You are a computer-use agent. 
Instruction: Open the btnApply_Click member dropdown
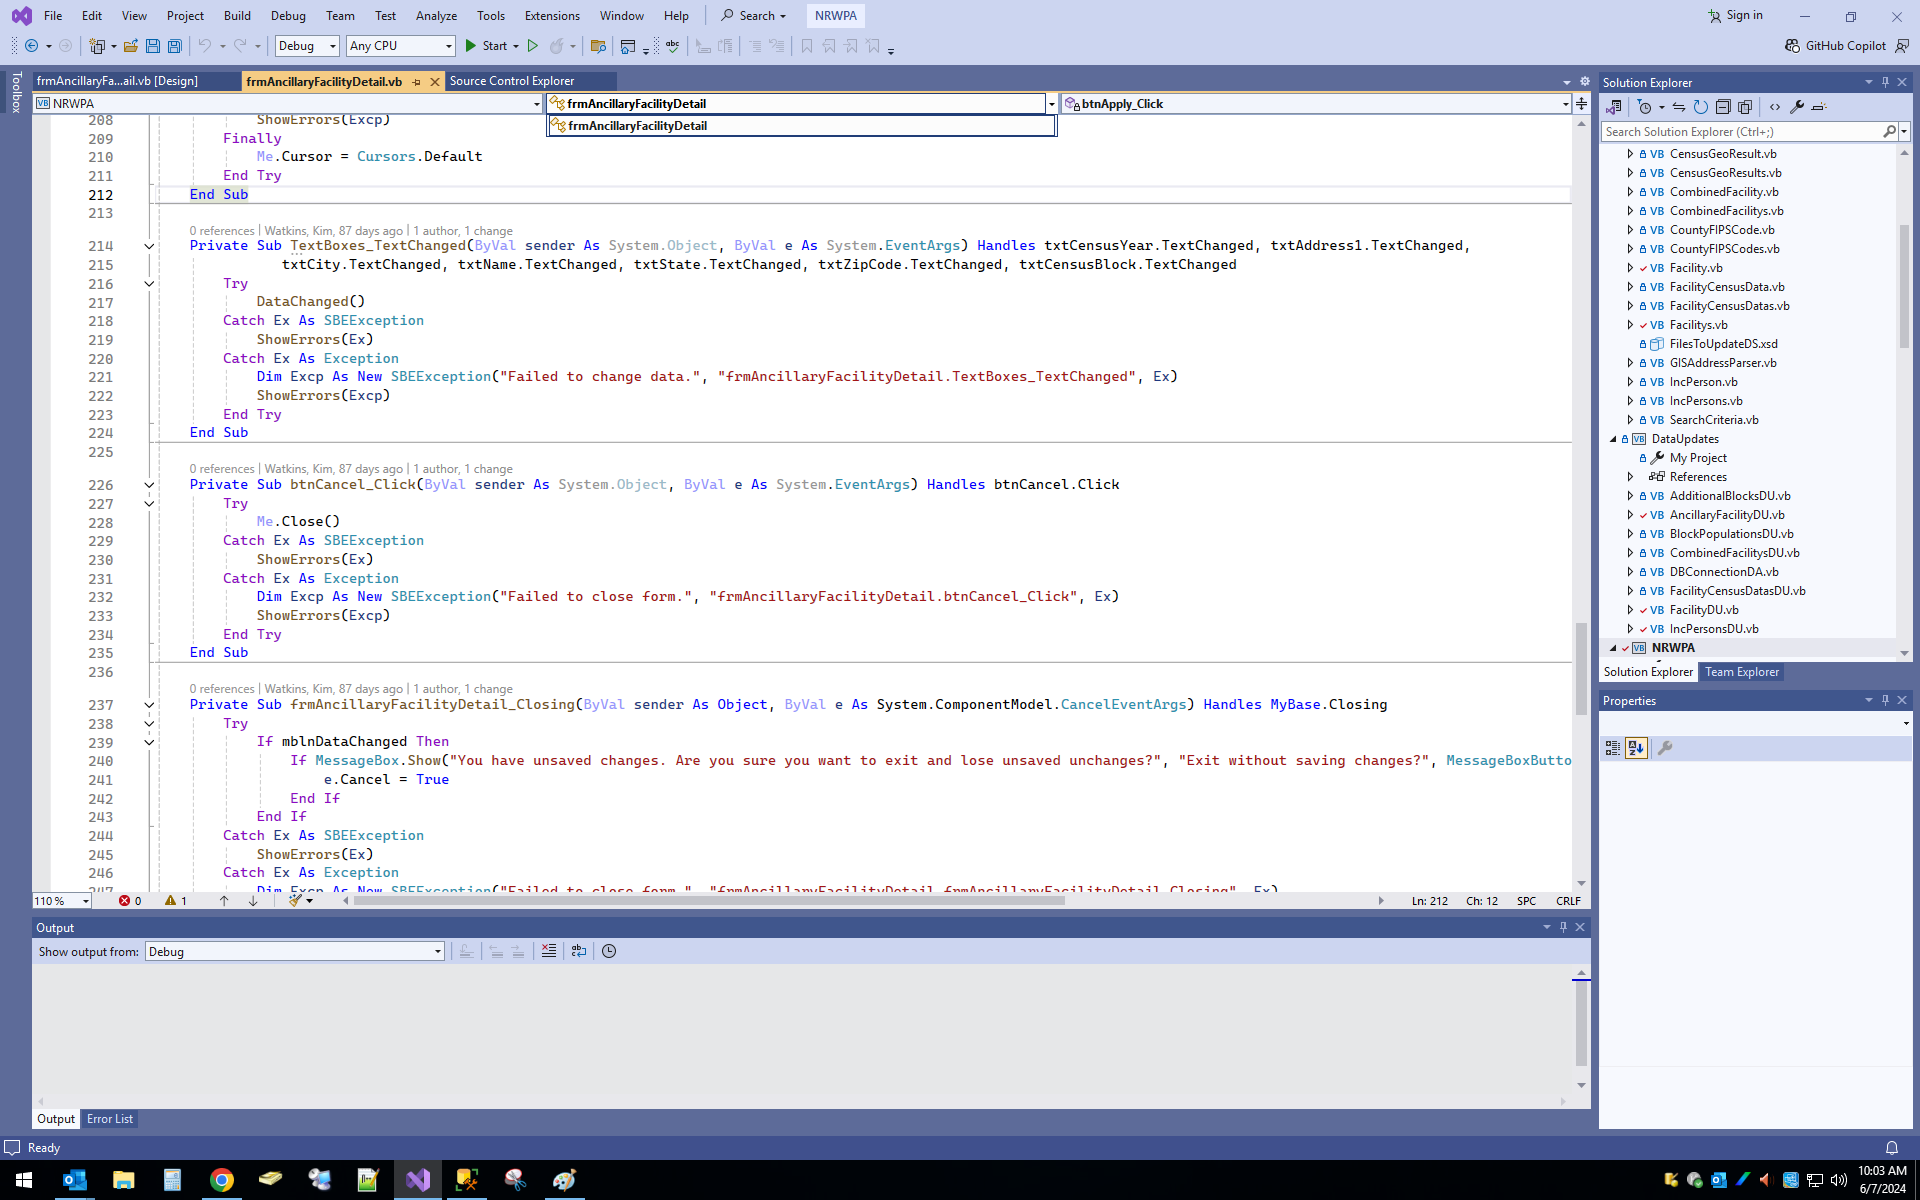[x=1565, y=104]
